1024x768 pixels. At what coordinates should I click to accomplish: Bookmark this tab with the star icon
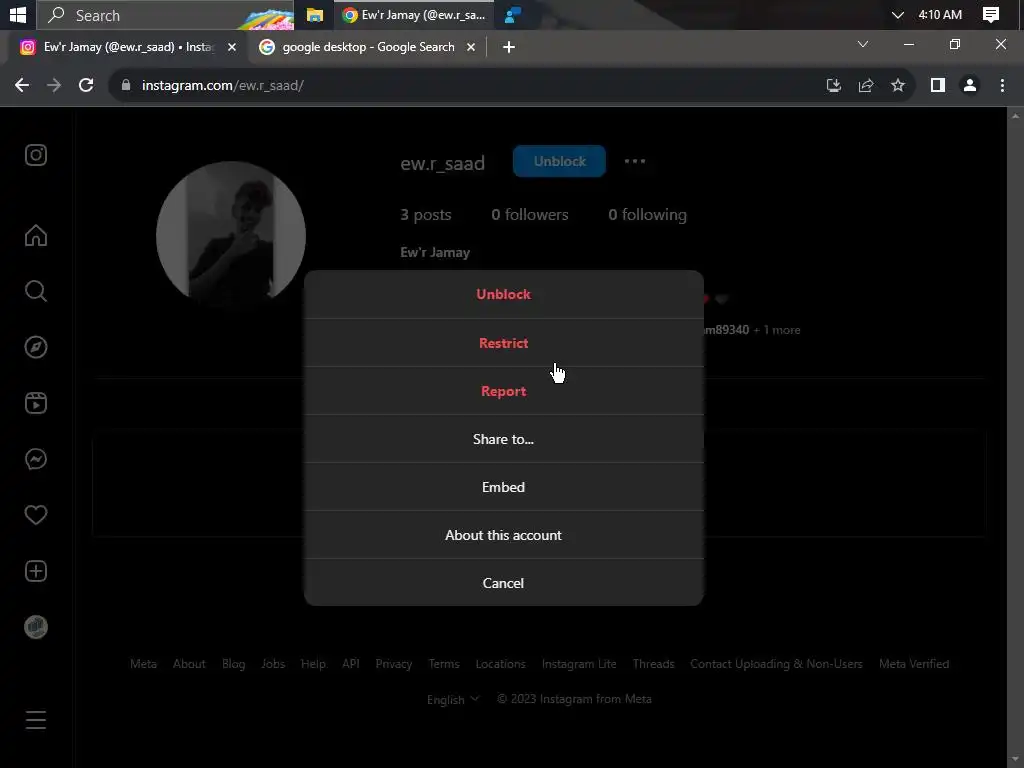pos(898,86)
